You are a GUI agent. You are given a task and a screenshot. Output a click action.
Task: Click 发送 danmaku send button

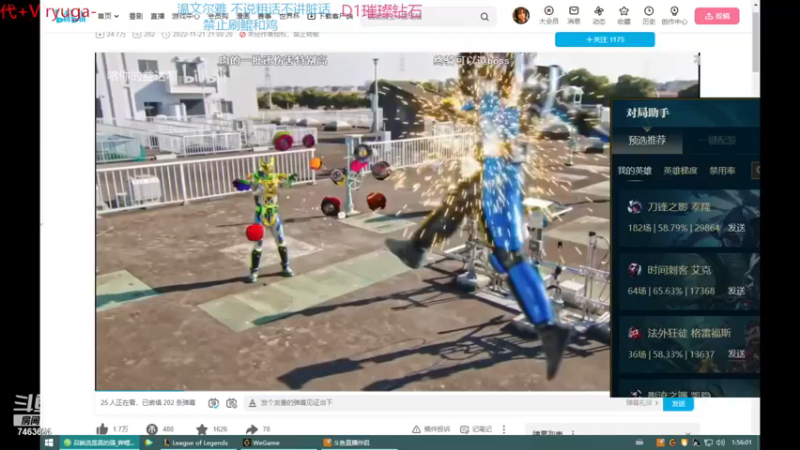[x=678, y=404]
